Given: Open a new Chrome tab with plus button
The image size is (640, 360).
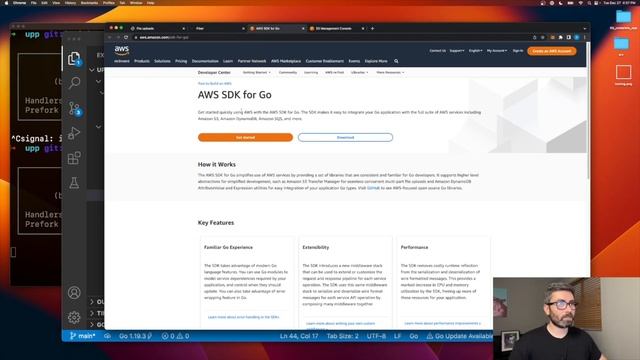Looking at the screenshot, I should pyautogui.click(x=372, y=29).
